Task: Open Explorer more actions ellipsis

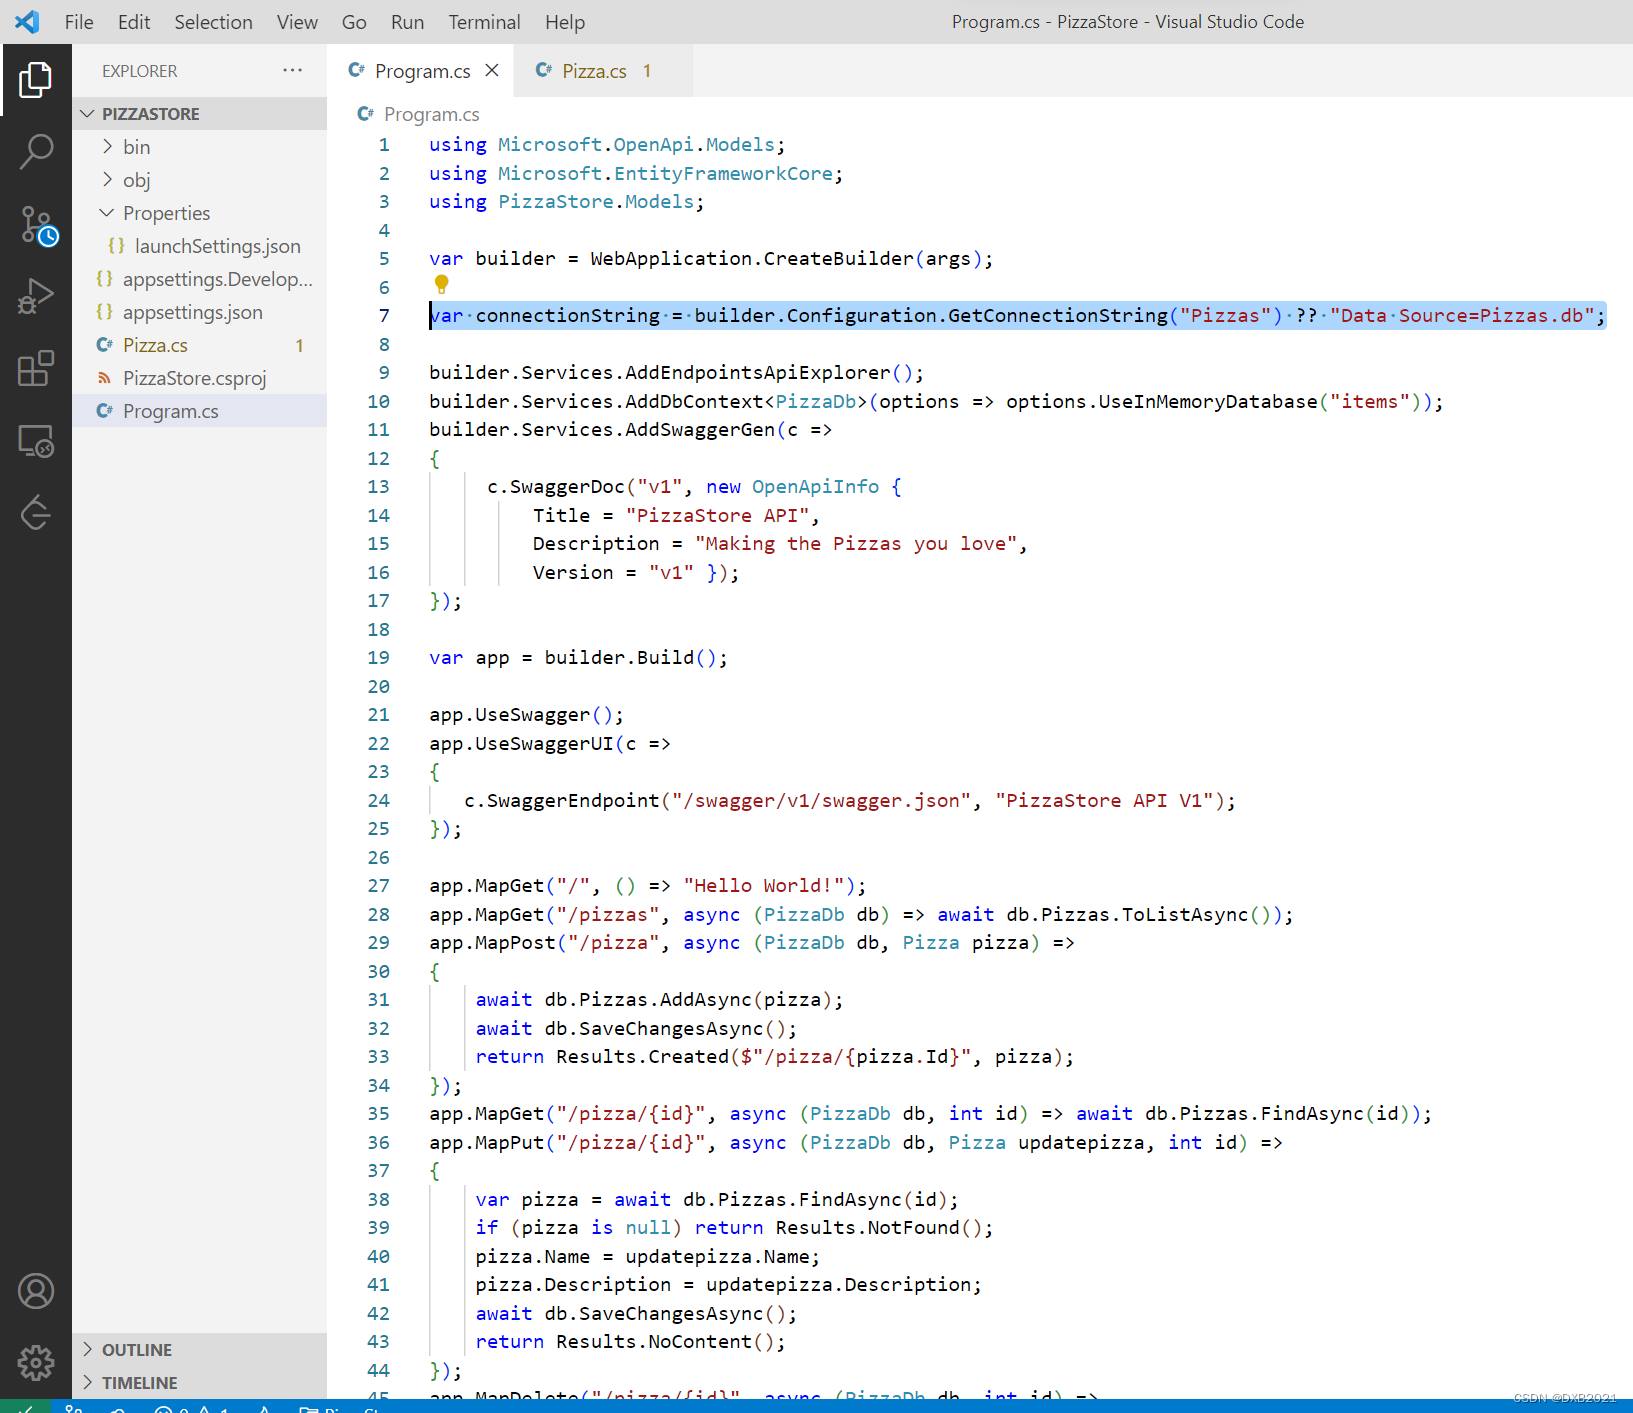Action: (292, 70)
